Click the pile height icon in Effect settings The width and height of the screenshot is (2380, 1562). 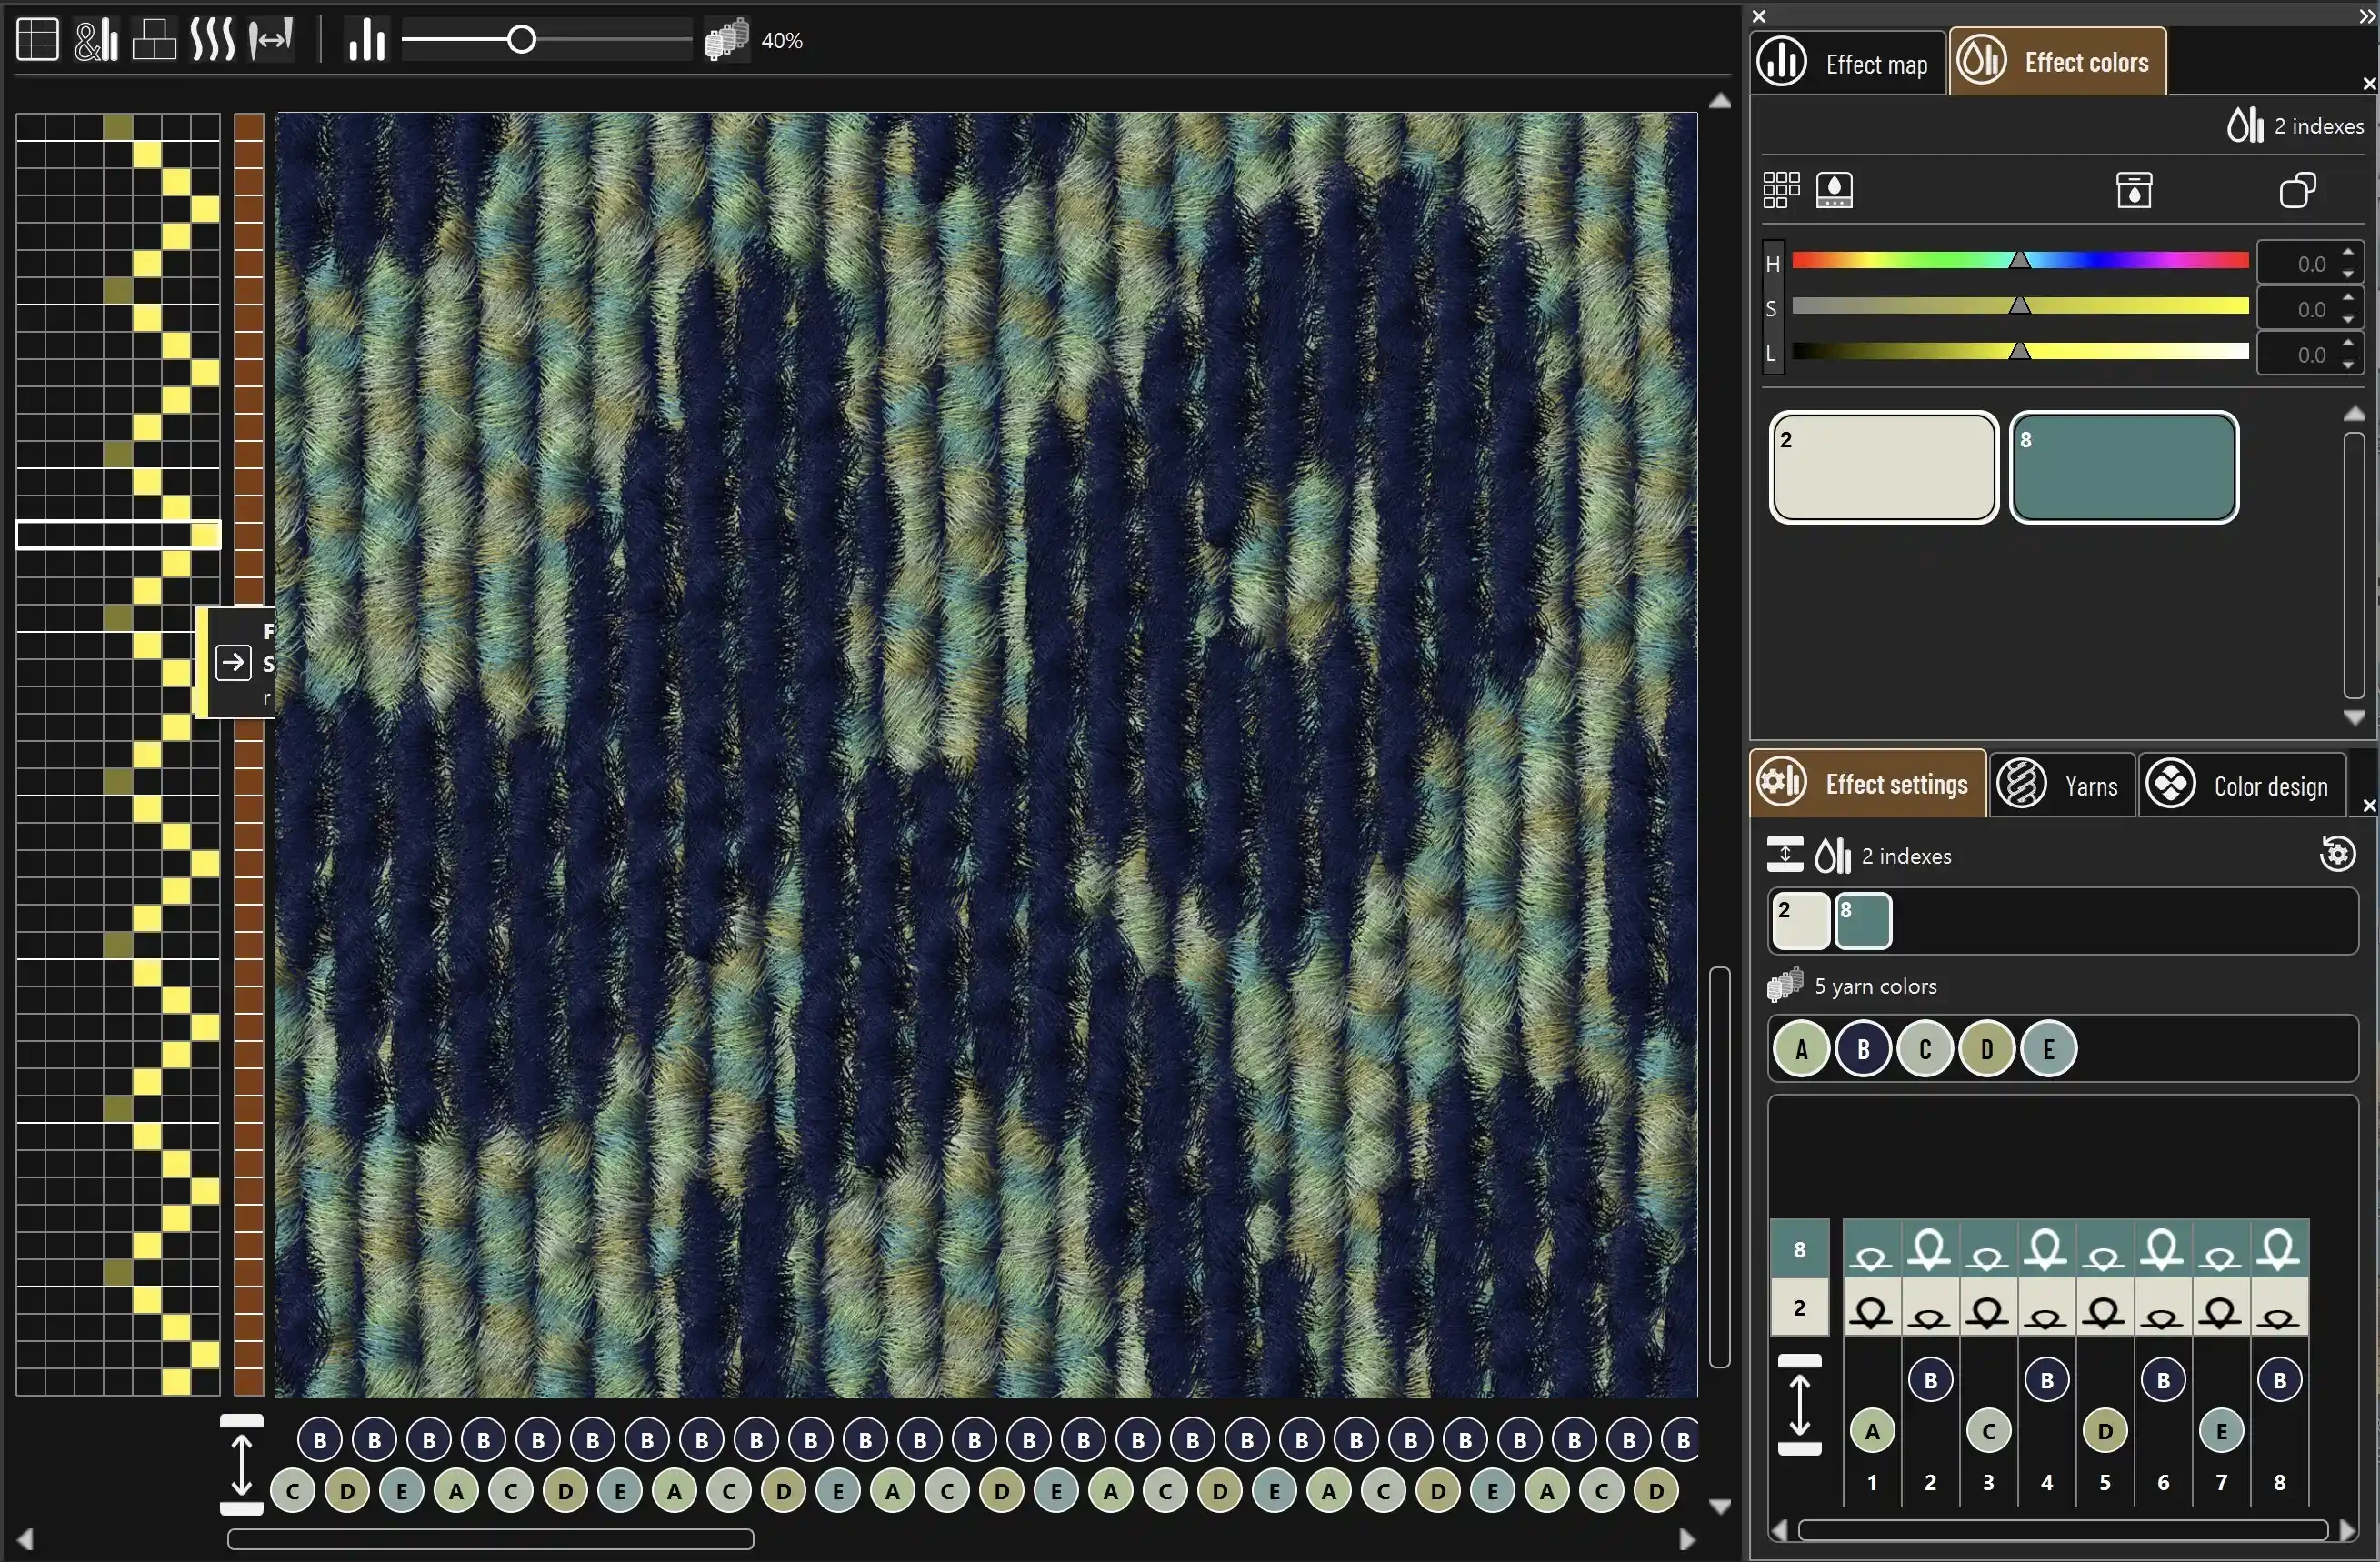point(1785,854)
